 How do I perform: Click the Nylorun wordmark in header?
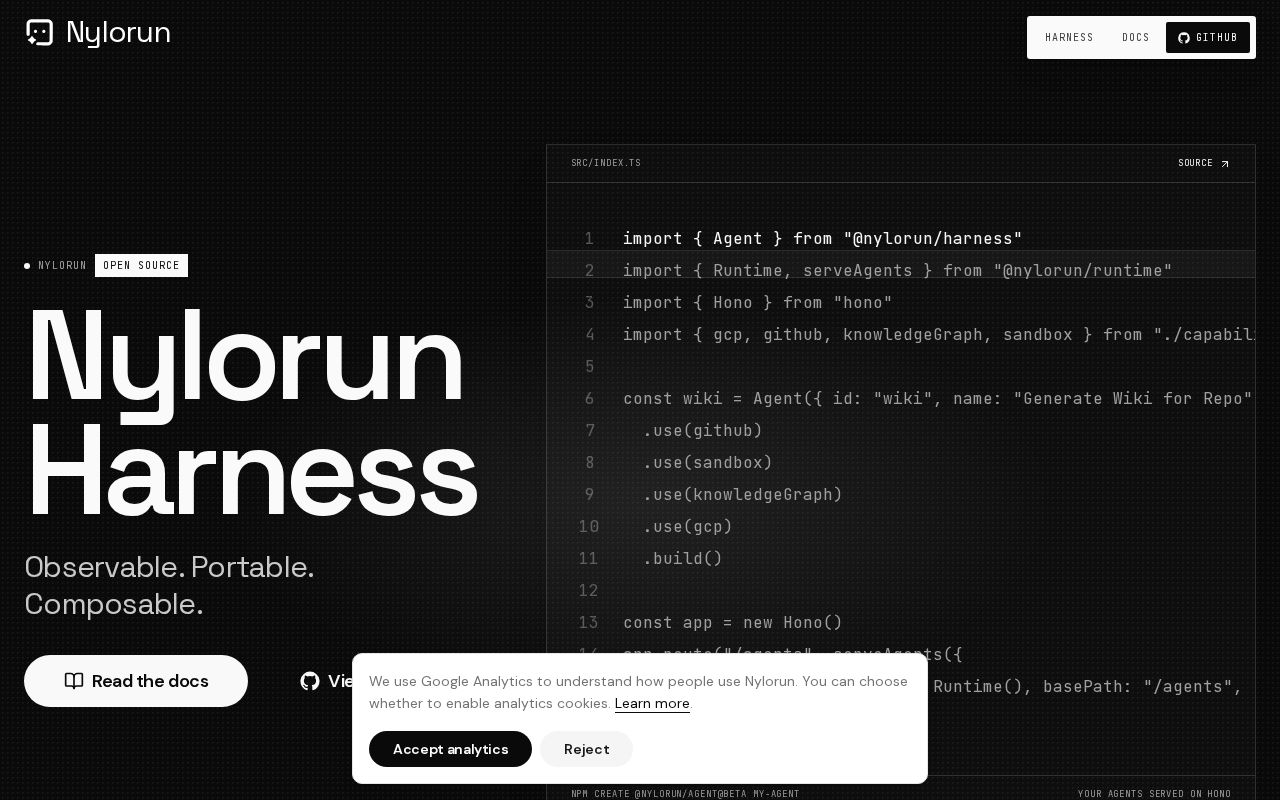click(x=118, y=33)
